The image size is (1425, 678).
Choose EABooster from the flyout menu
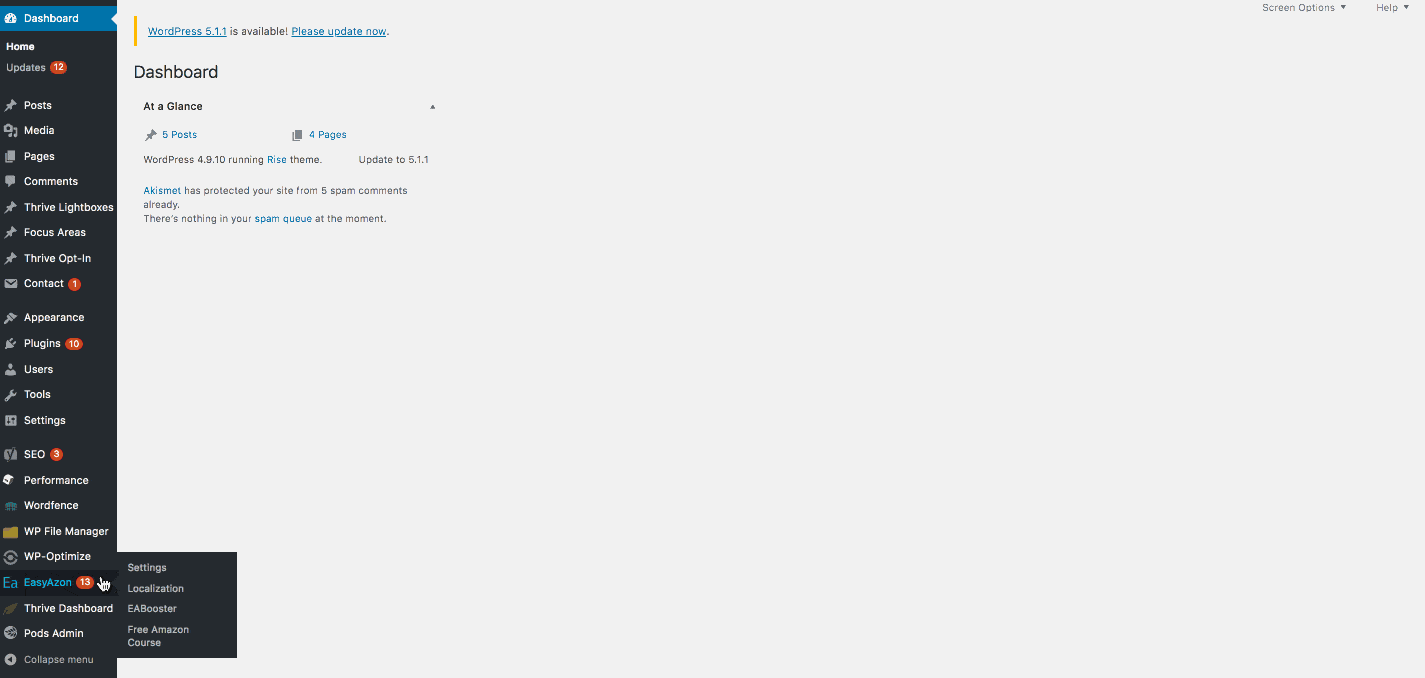click(152, 608)
